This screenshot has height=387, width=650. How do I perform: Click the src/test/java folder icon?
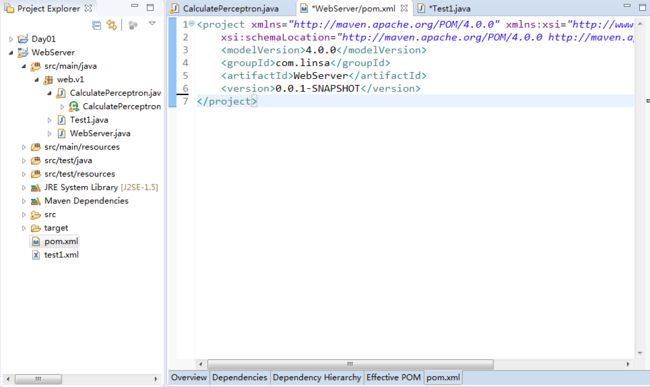click(x=36, y=160)
